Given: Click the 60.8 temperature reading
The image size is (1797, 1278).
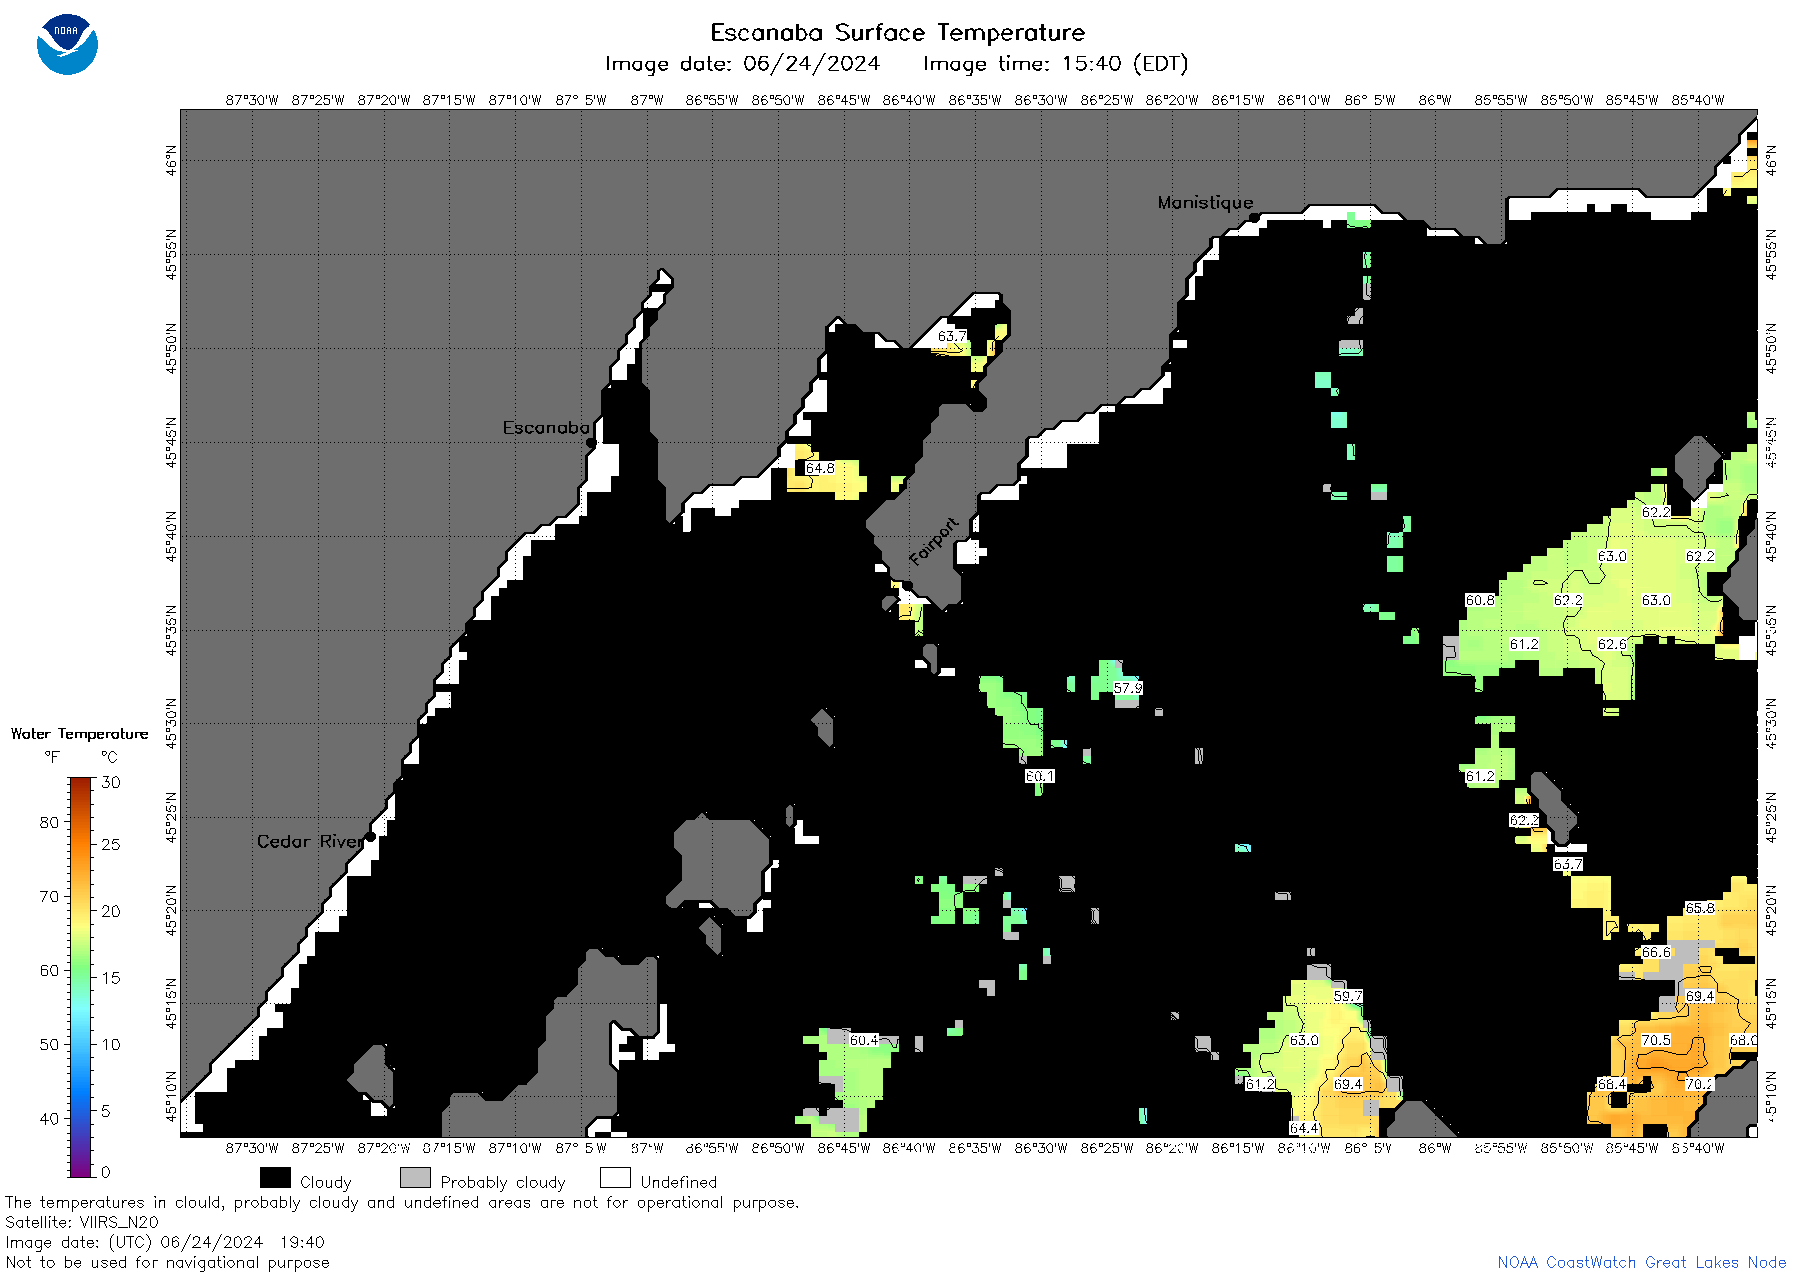Looking at the screenshot, I should tap(1480, 600).
